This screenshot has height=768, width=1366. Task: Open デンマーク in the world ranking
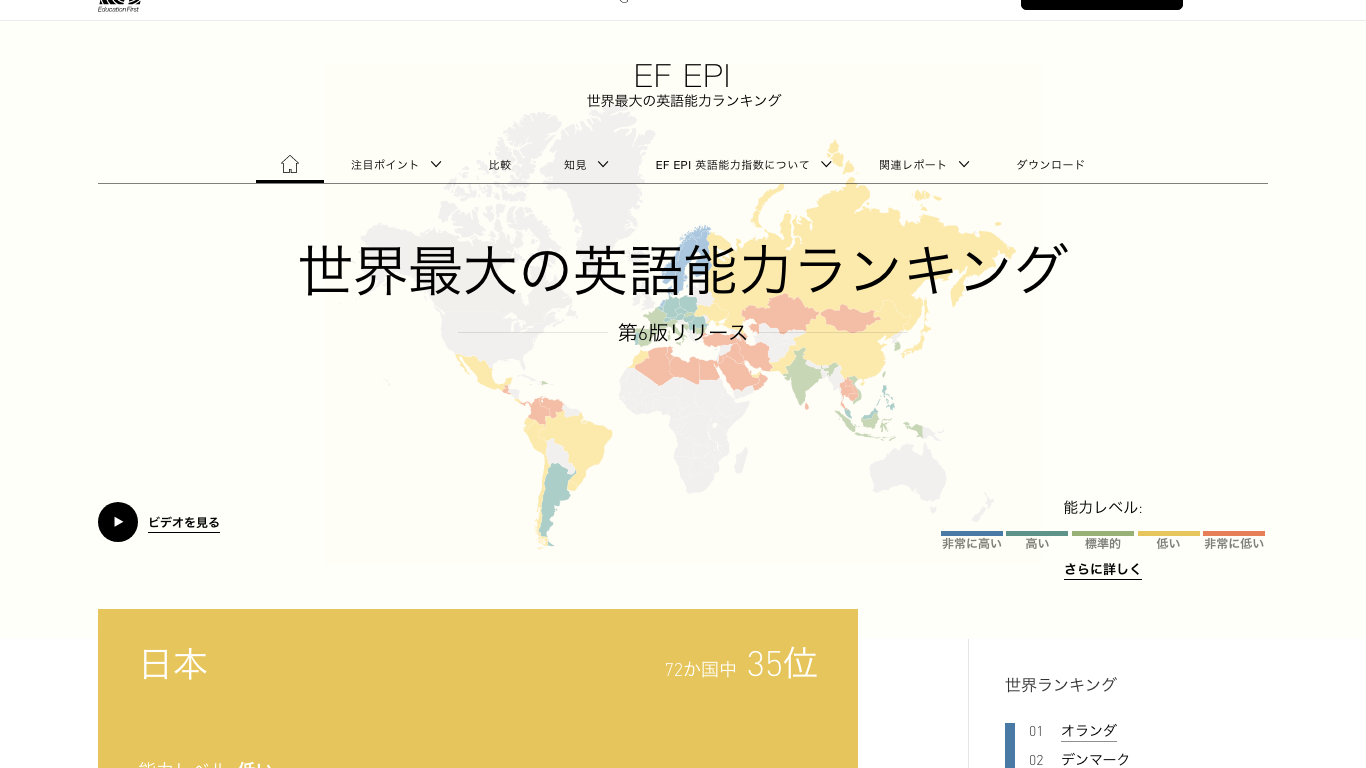click(x=1096, y=759)
